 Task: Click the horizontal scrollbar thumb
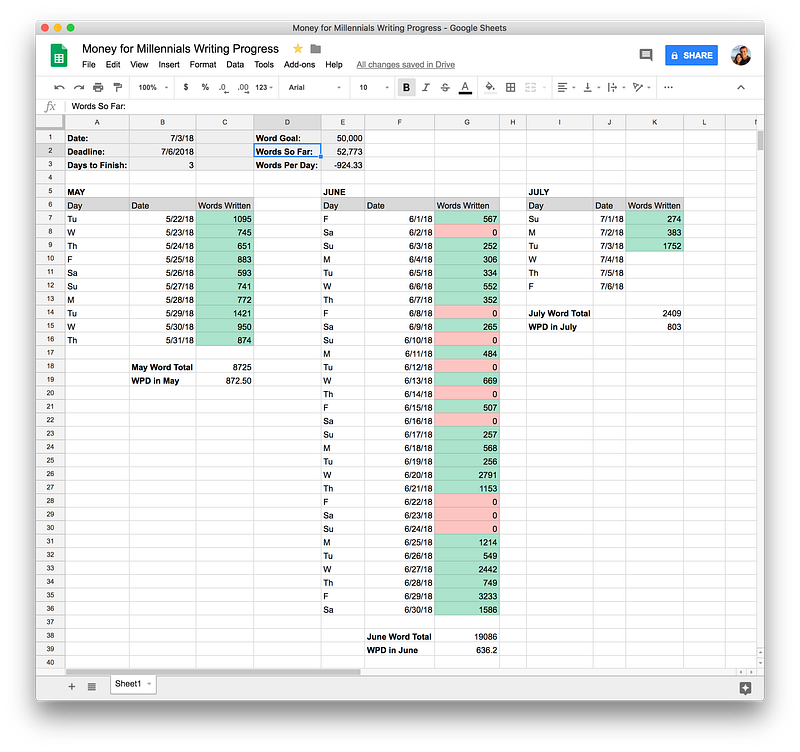(213, 672)
